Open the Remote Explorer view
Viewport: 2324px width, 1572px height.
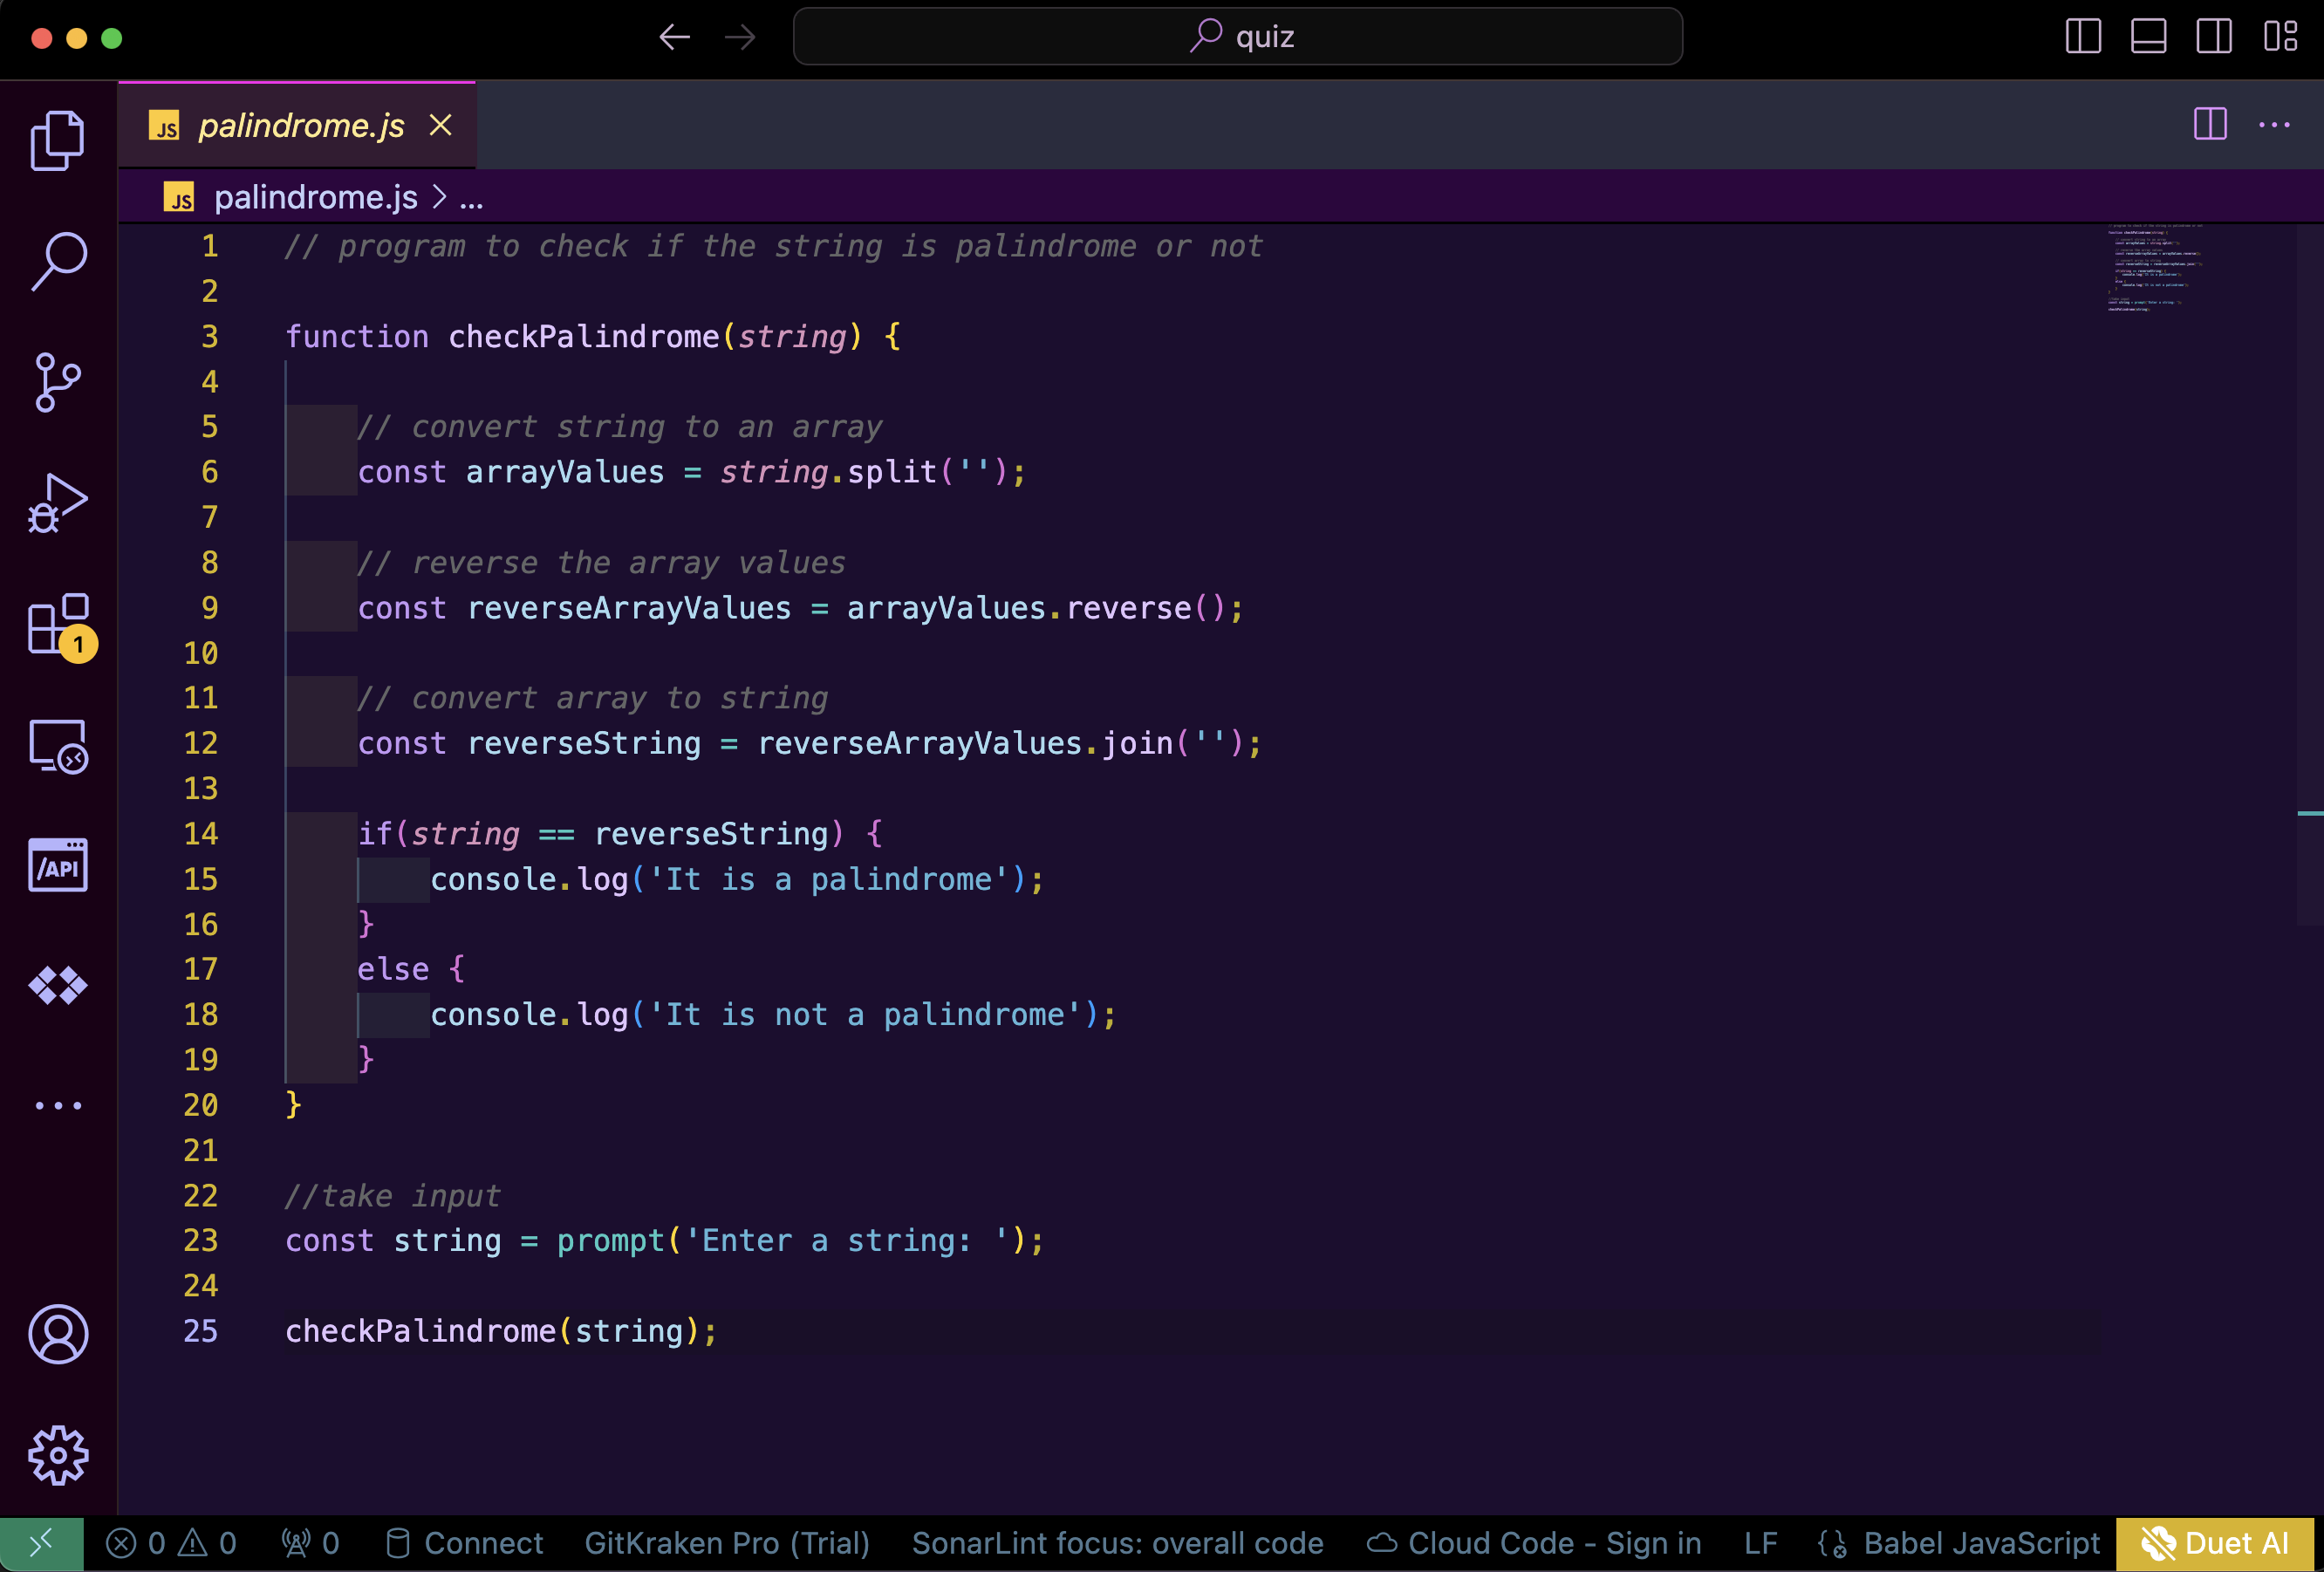pos(58,746)
